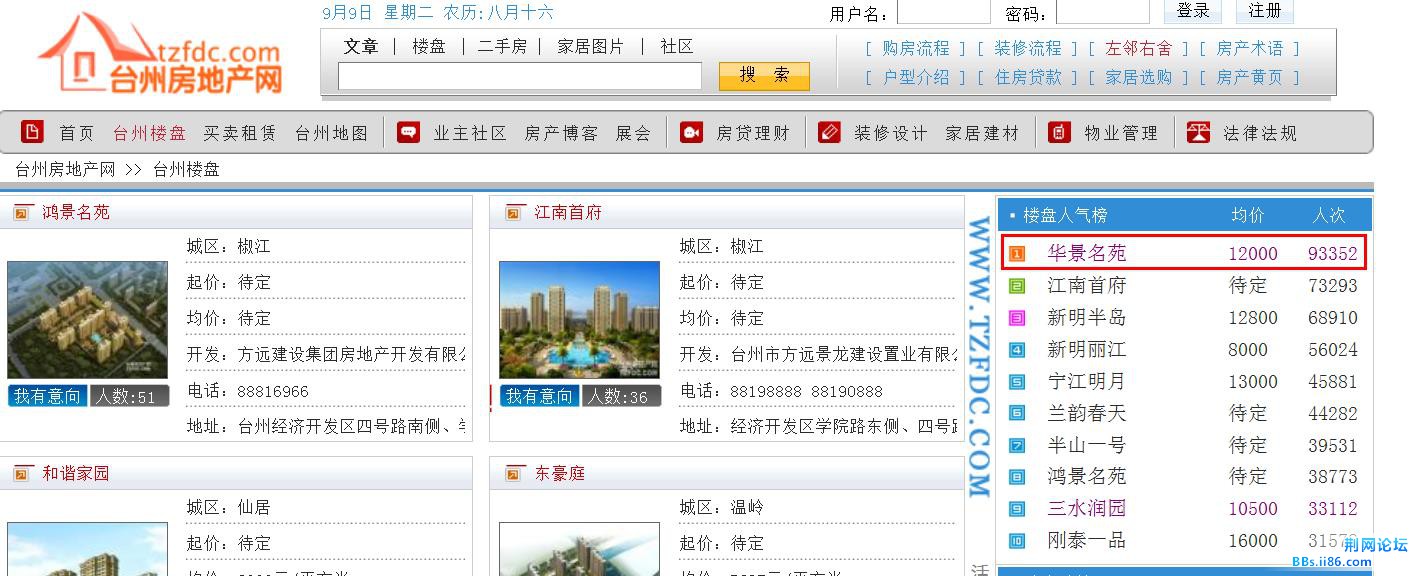Image resolution: width=1421 pixels, height=576 pixels.
Task: Click the 登录 button
Action: point(1192,11)
